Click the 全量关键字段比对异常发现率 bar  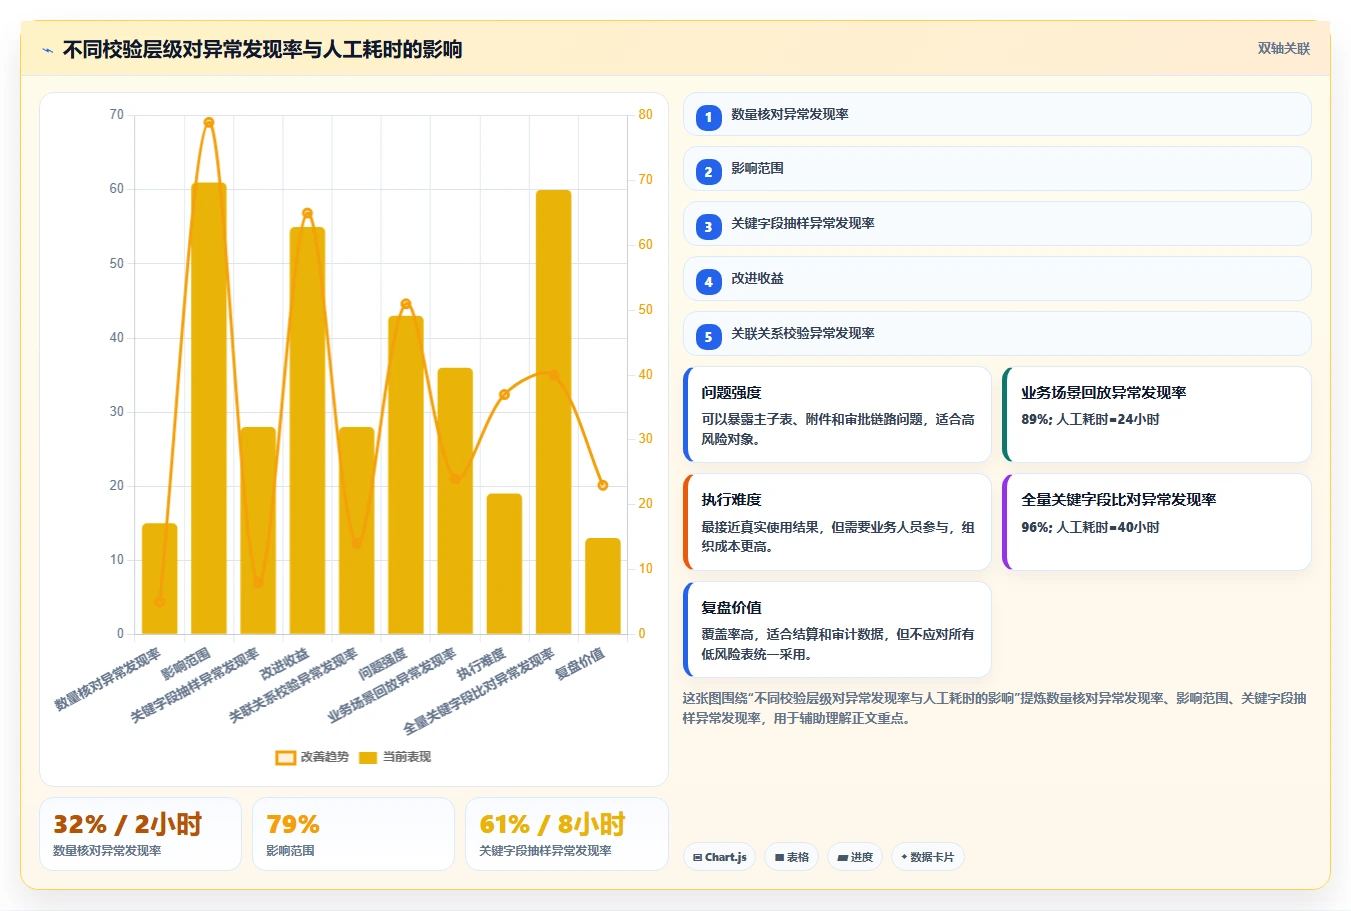pyautogui.click(x=554, y=412)
